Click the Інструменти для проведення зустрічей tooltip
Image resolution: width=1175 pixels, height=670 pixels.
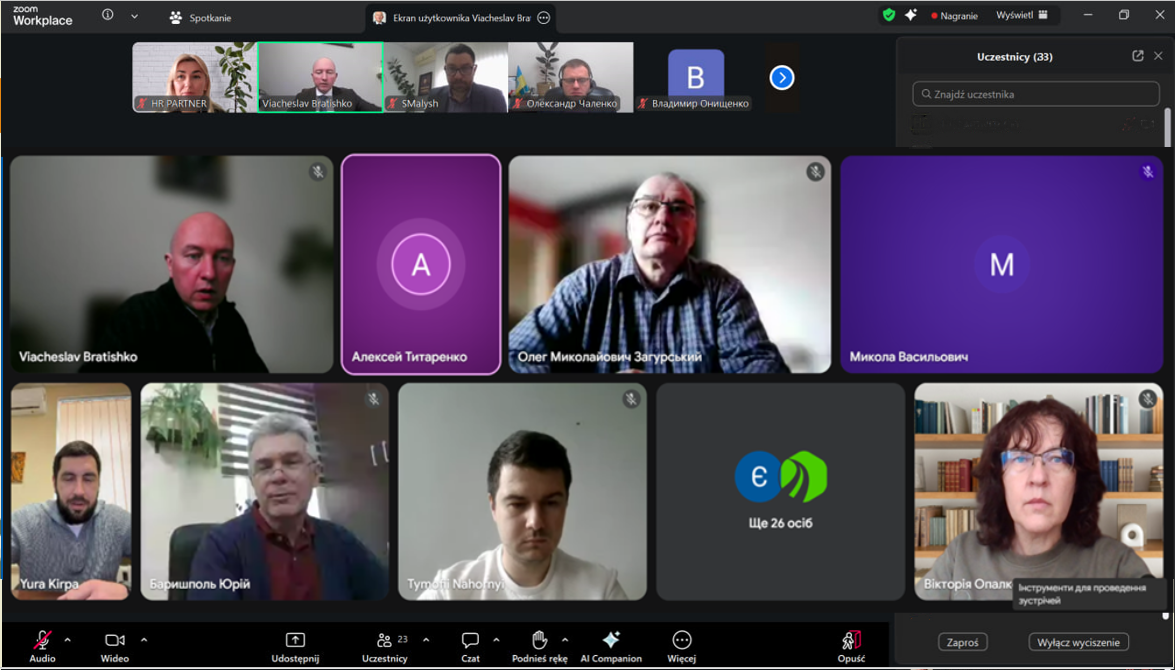(1090, 594)
